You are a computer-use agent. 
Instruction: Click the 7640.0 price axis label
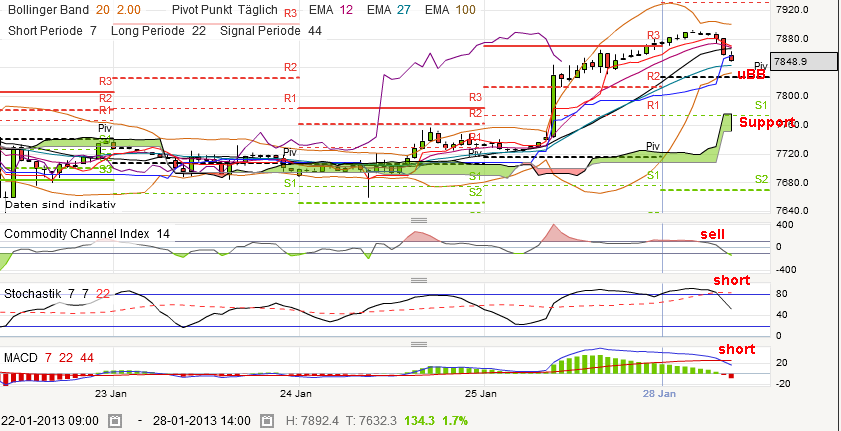(792, 210)
